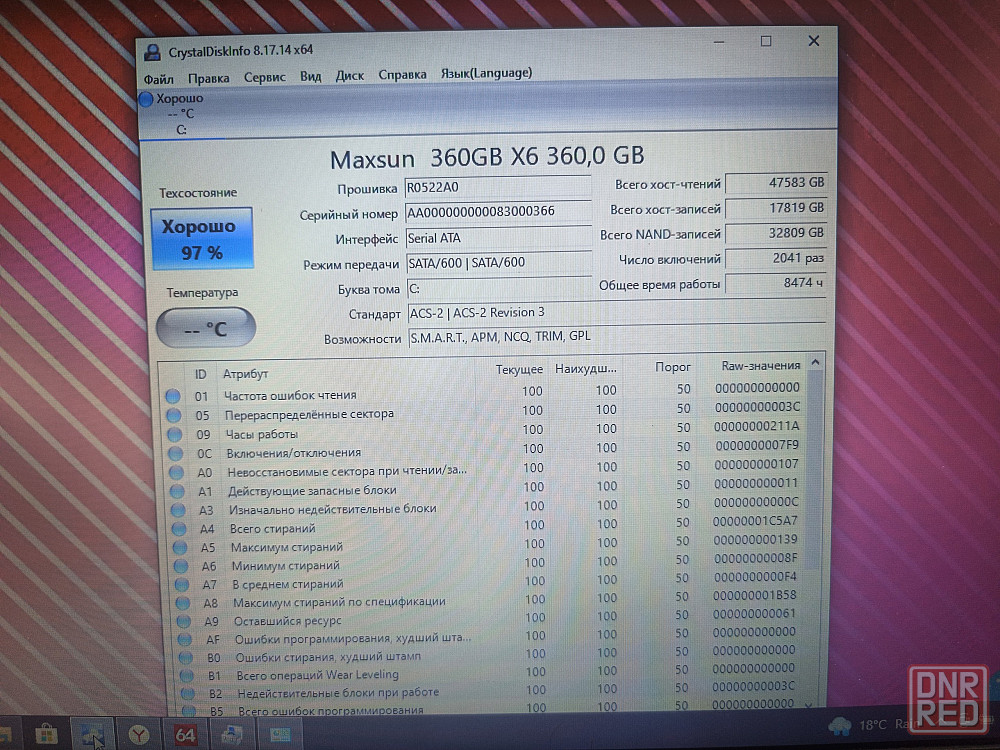Click the Число включений value 2041 раз
The image size is (1000, 750).
tap(776, 258)
